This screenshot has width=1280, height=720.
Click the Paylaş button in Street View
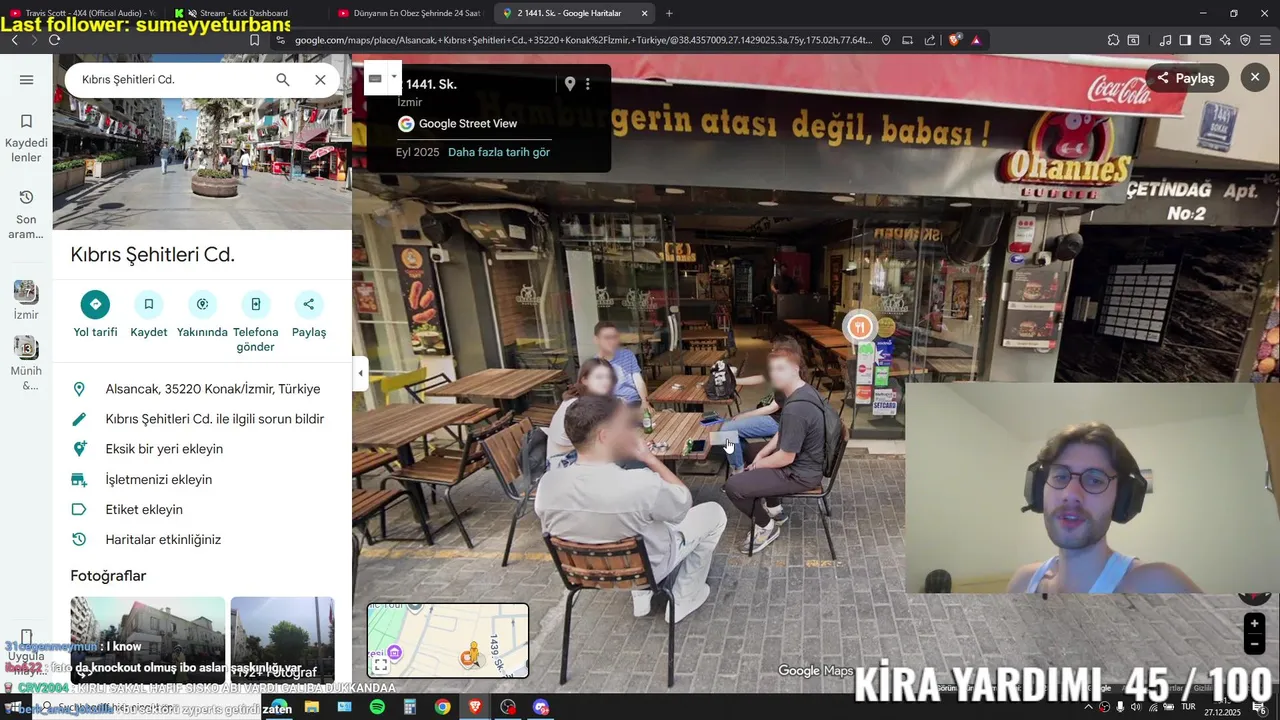1186,78
